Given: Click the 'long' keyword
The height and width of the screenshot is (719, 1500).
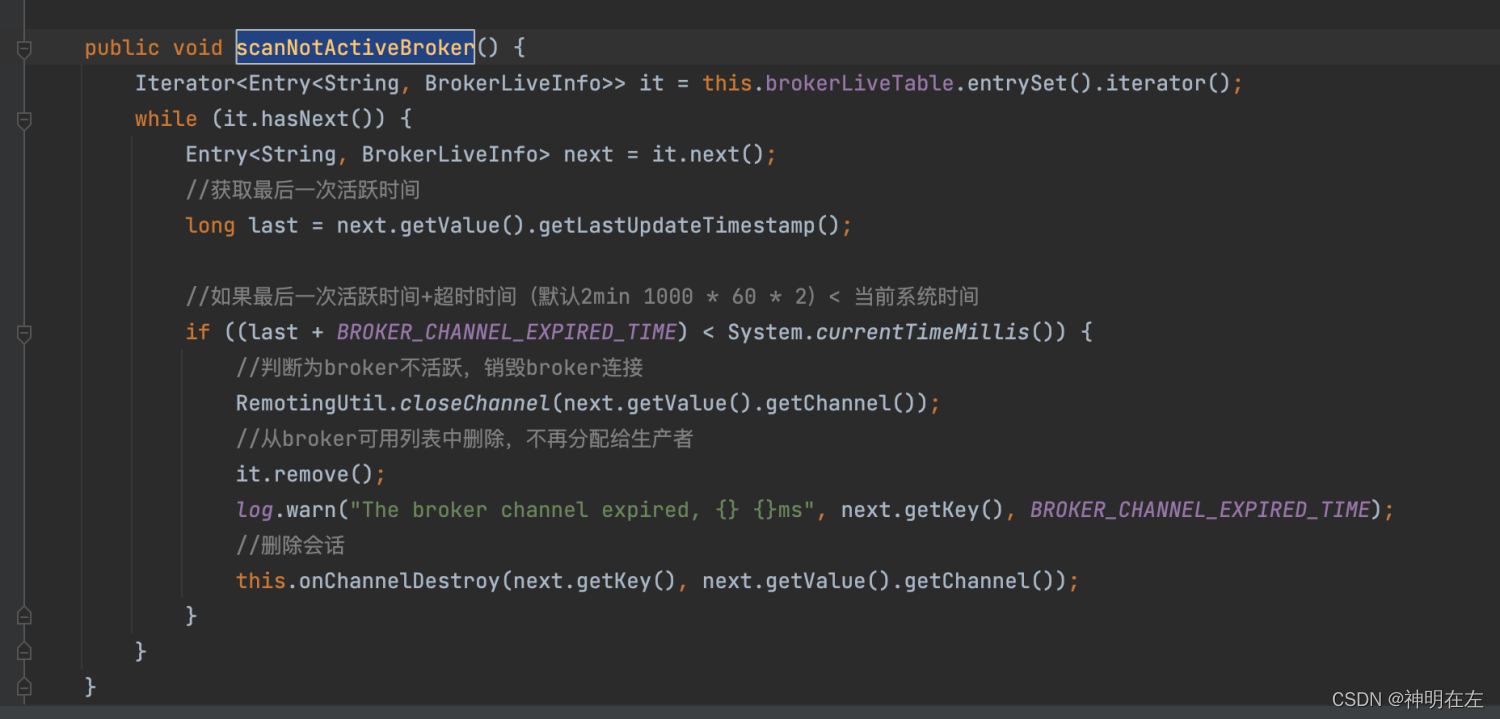Looking at the screenshot, I should [x=210, y=225].
